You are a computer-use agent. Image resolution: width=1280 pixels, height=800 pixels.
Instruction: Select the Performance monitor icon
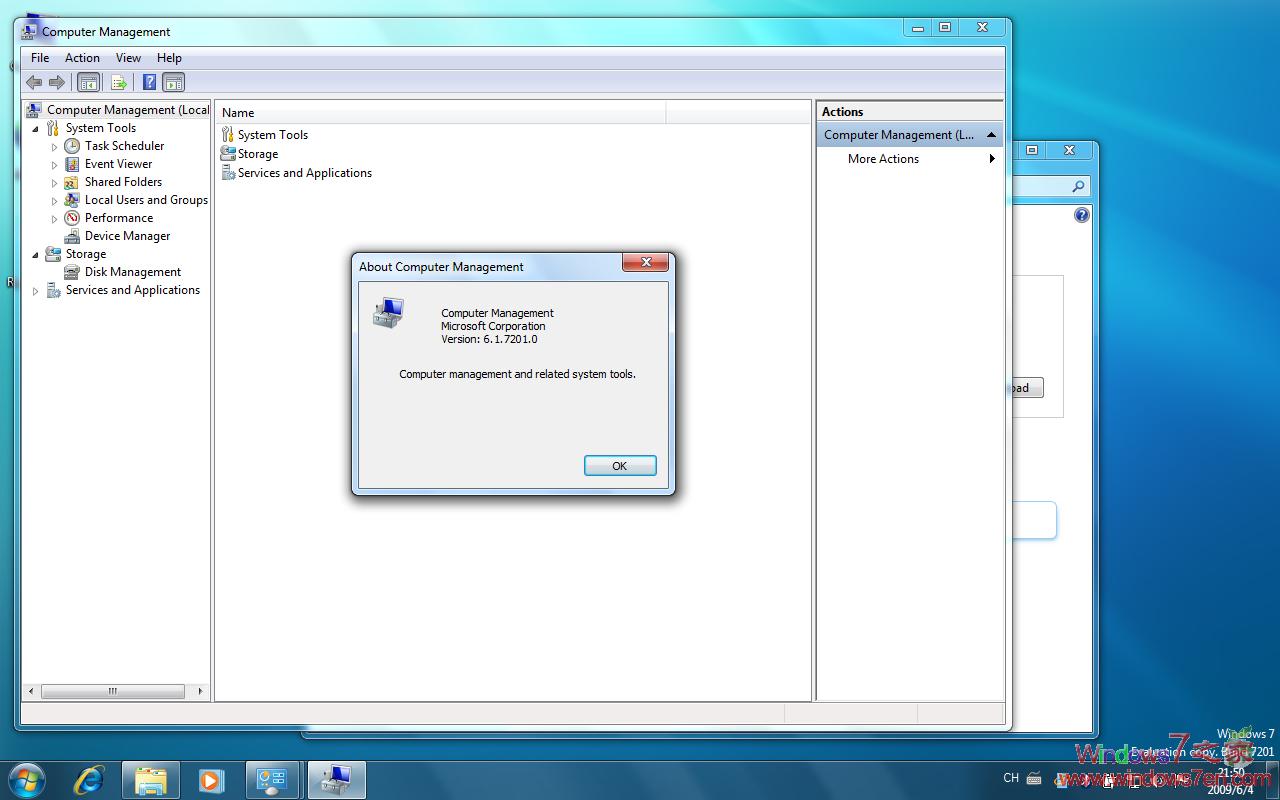click(72, 218)
